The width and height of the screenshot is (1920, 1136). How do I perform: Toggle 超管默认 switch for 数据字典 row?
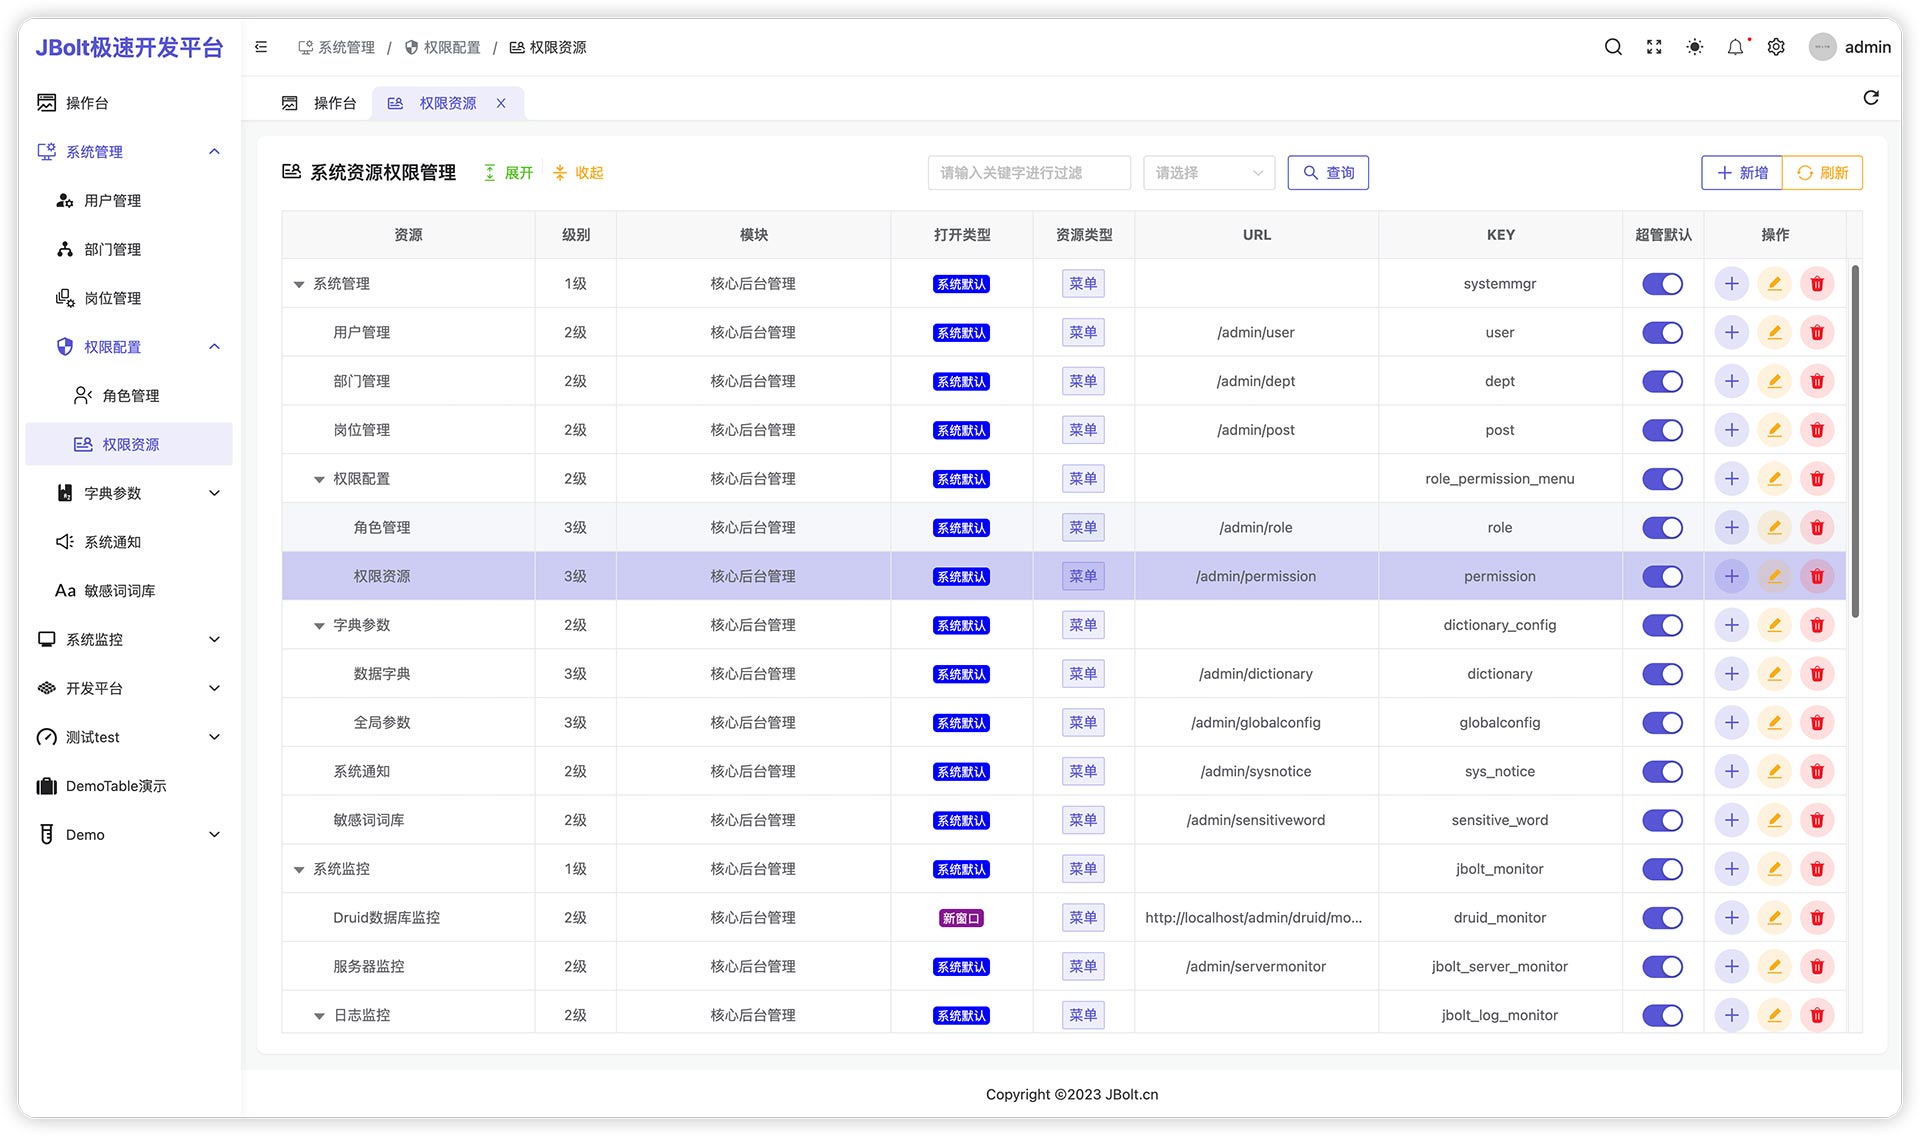click(x=1662, y=674)
